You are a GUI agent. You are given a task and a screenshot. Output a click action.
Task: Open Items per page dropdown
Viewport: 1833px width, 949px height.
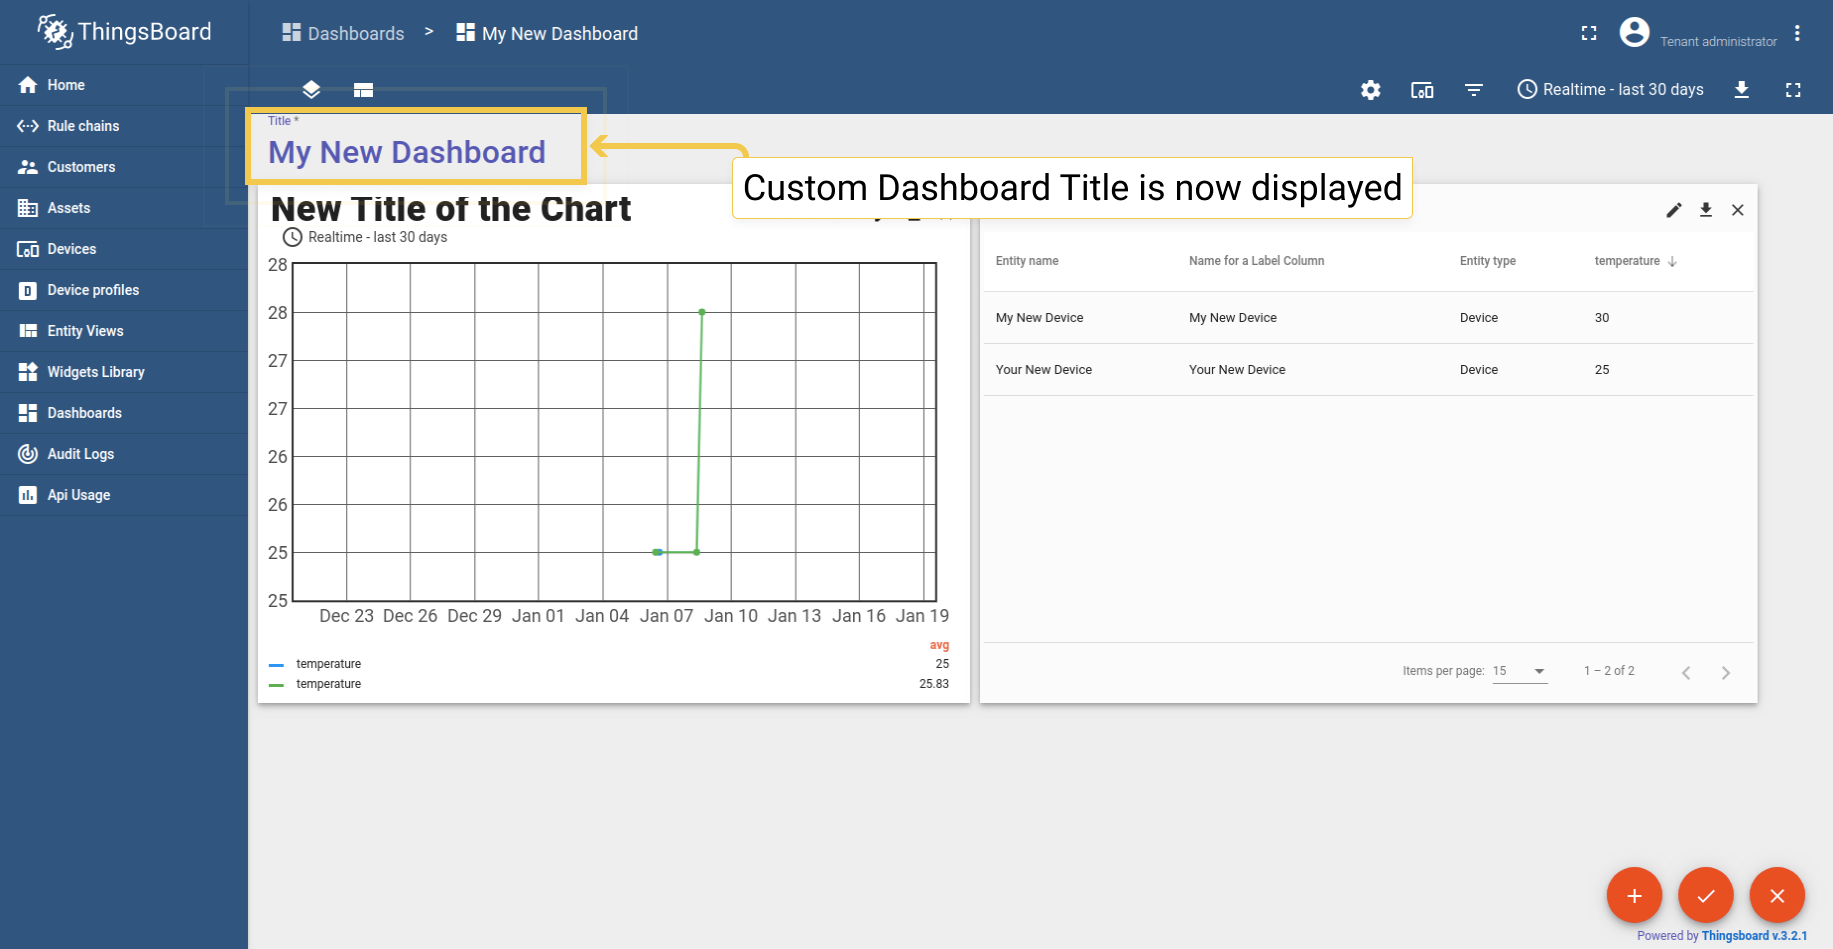pos(1520,671)
